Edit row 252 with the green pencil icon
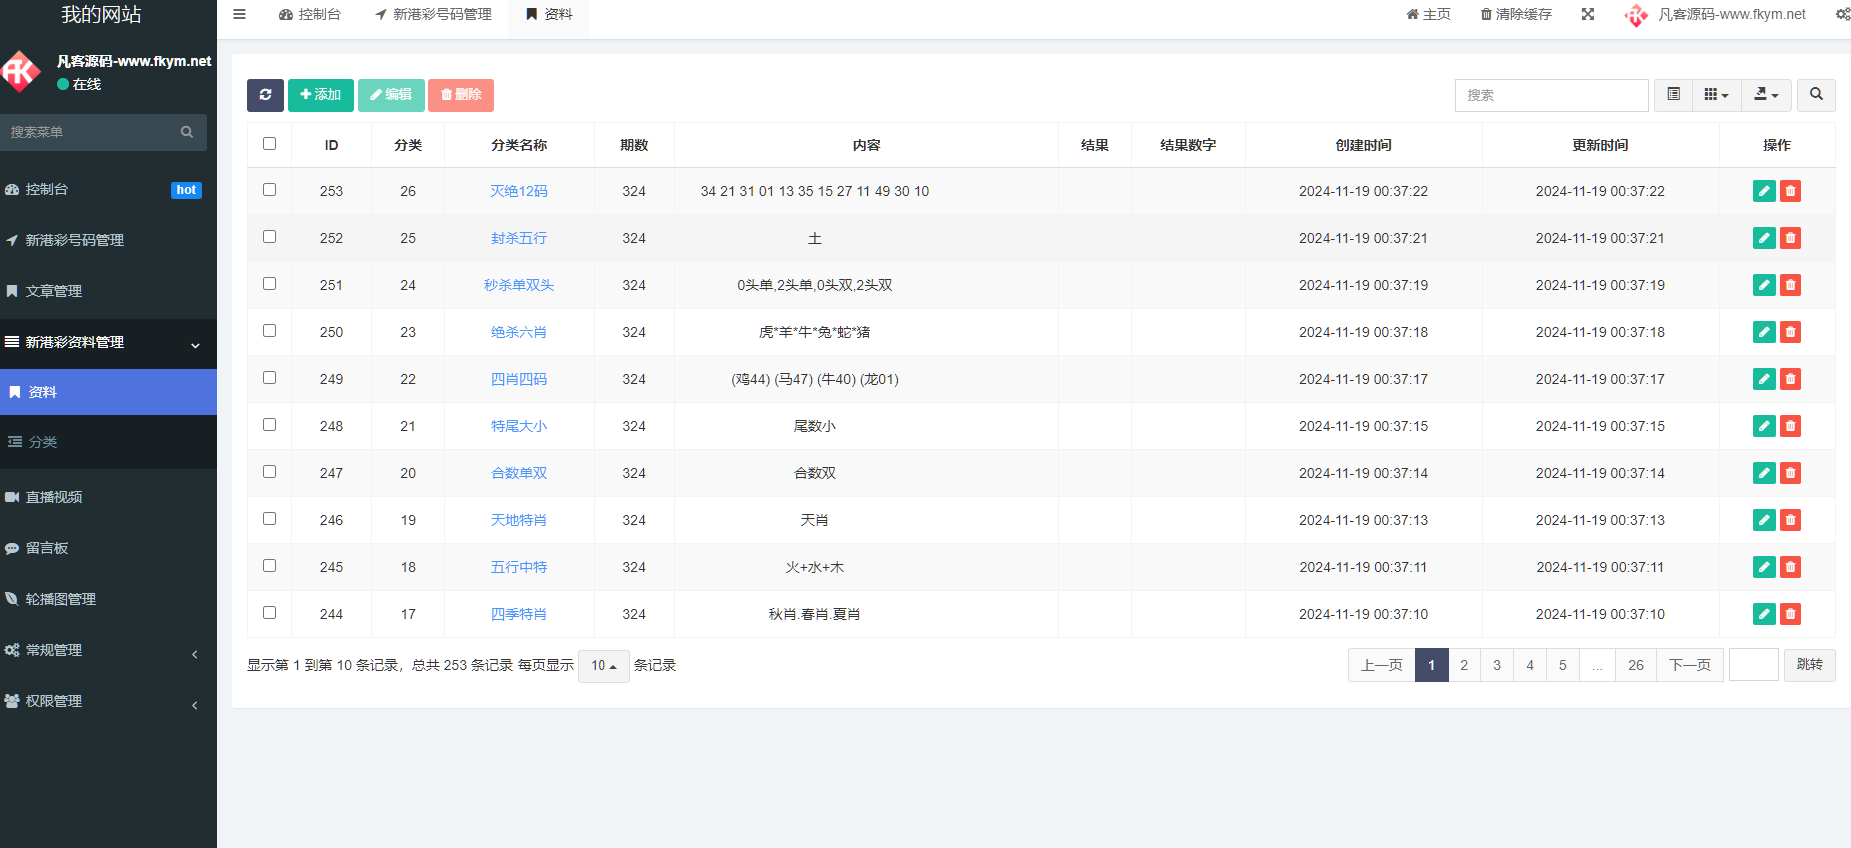Viewport: 1851px width, 848px height. click(1764, 238)
